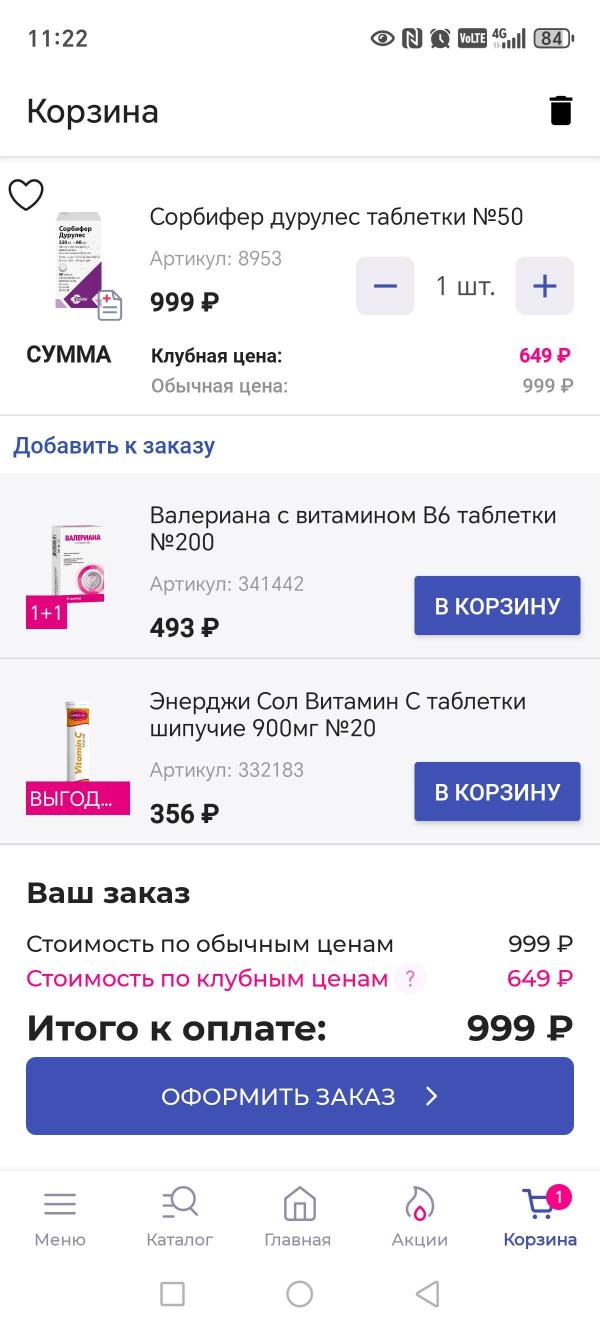The width and height of the screenshot is (600, 1325).
Task: Increase quantity with the plus button
Action: click(x=544, y=286)
